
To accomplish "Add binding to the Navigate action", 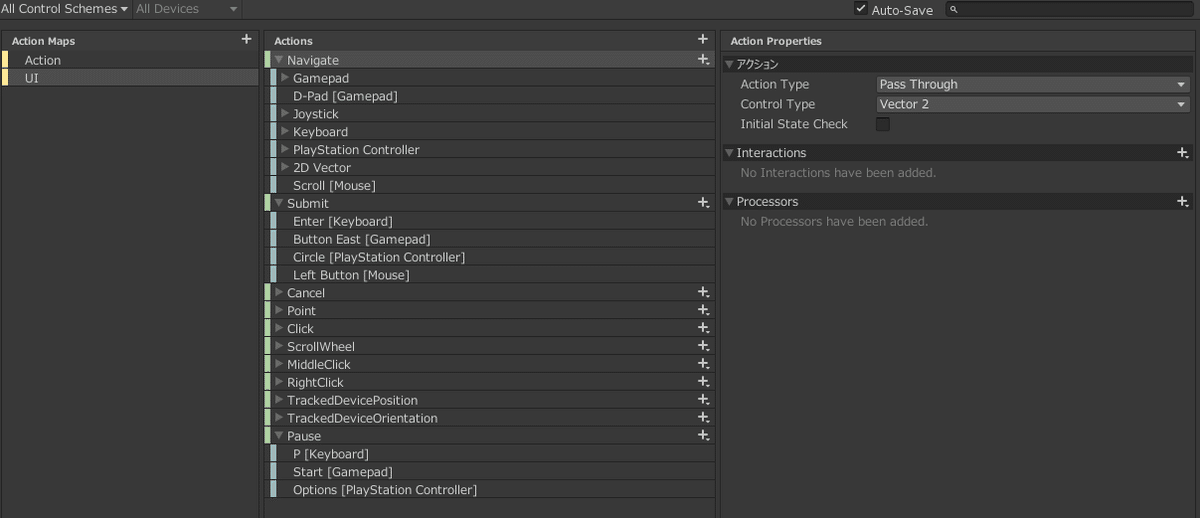I will [x=703, y=60].
